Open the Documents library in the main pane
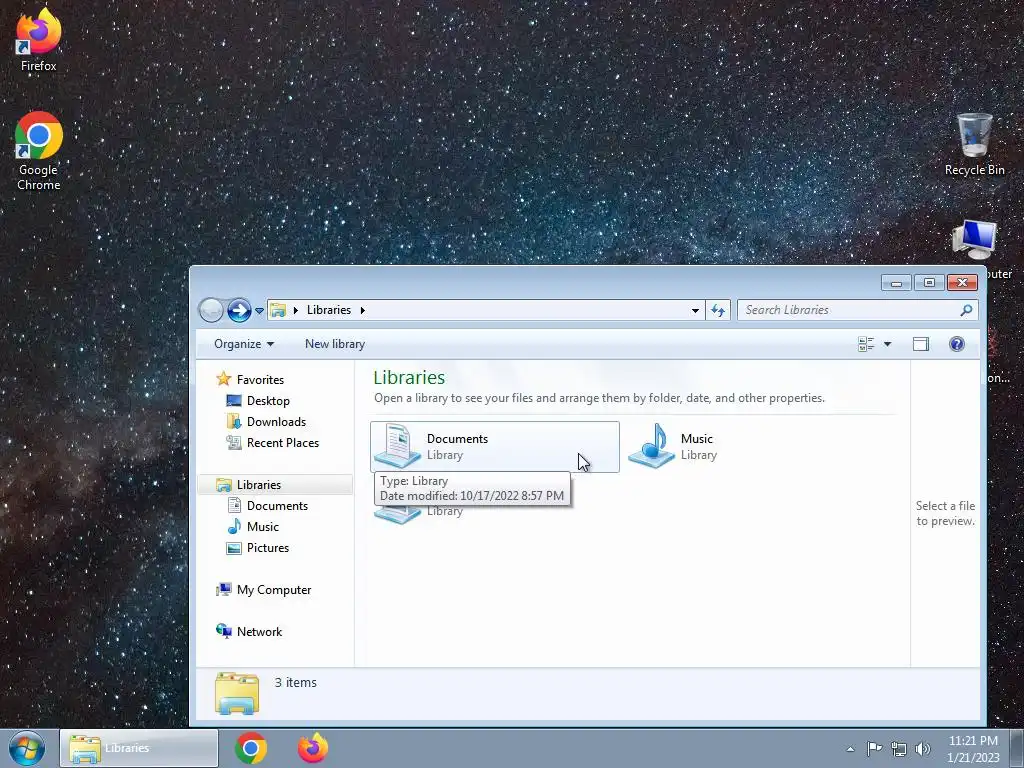Screen dimensions: 1024x768 [494, 447]
